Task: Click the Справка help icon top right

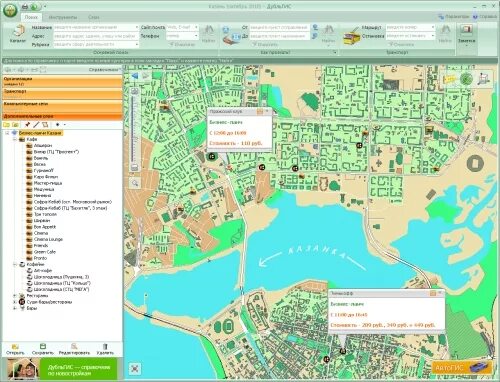Action: coord(475,16)
